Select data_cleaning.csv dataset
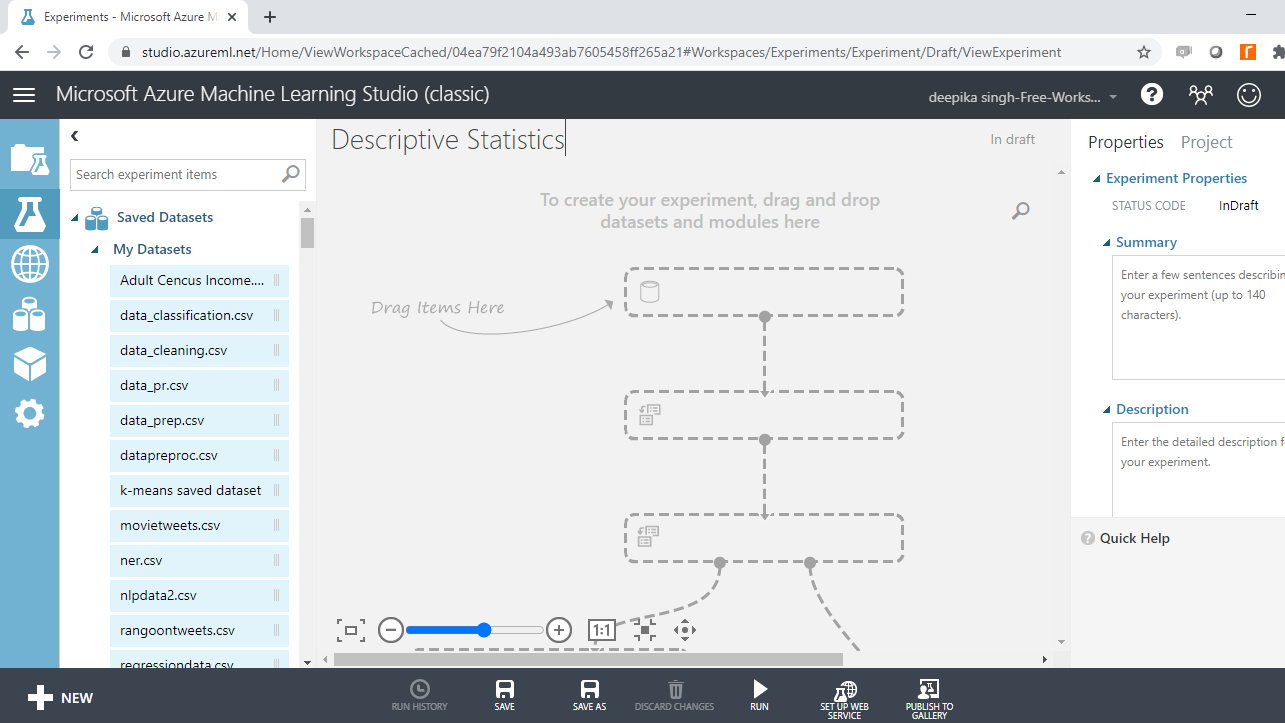This screenshot has height=723, width=1285. pos(199,351)
